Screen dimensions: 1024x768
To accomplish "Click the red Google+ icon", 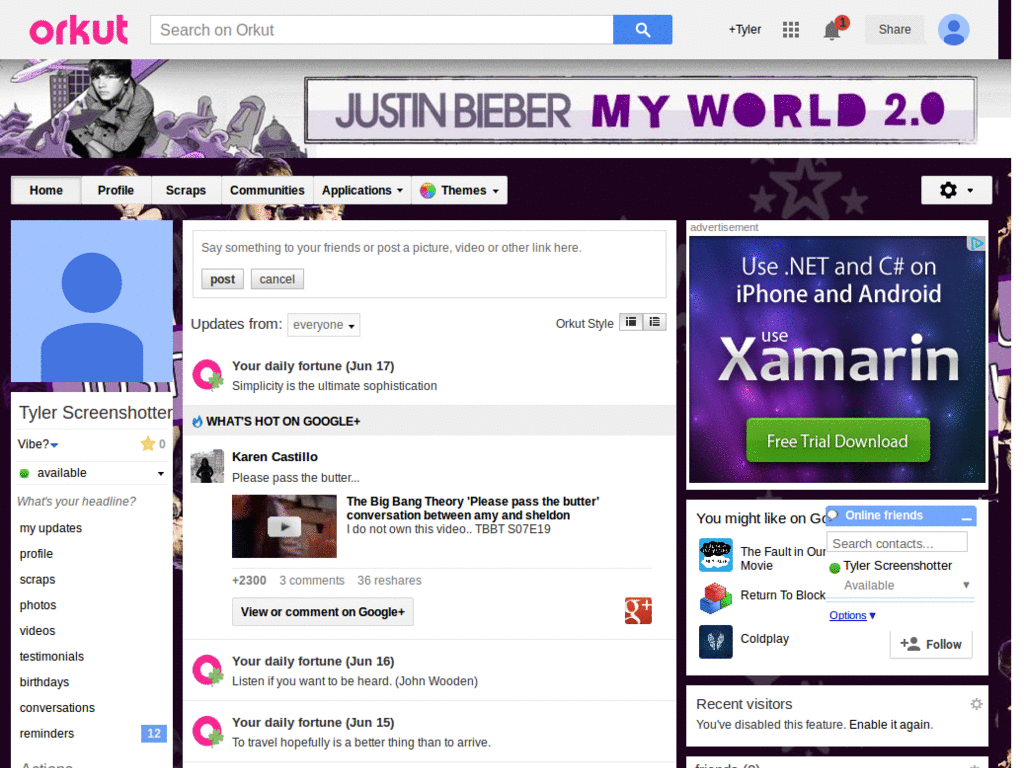I will [x=638, y=611].
